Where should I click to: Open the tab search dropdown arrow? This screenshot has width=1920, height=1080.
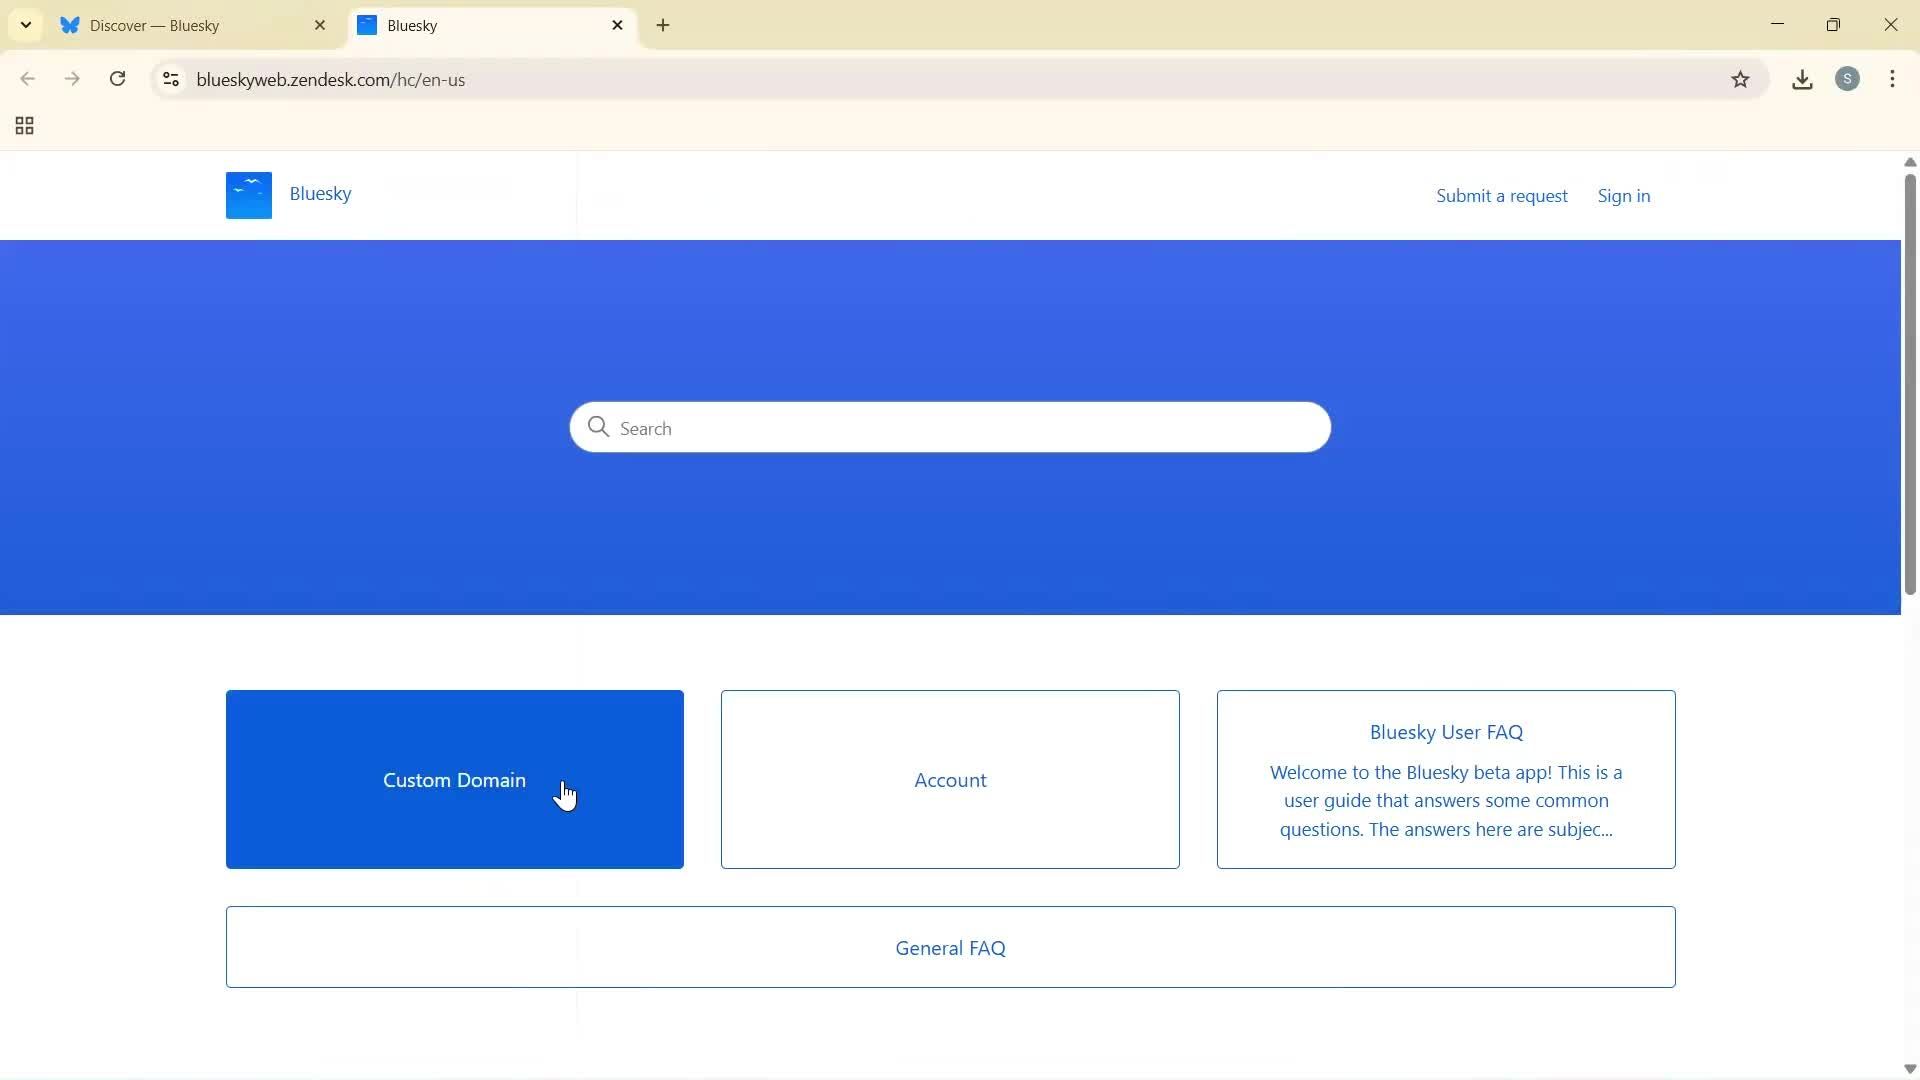pyautogui.click(x=25, y=24)
